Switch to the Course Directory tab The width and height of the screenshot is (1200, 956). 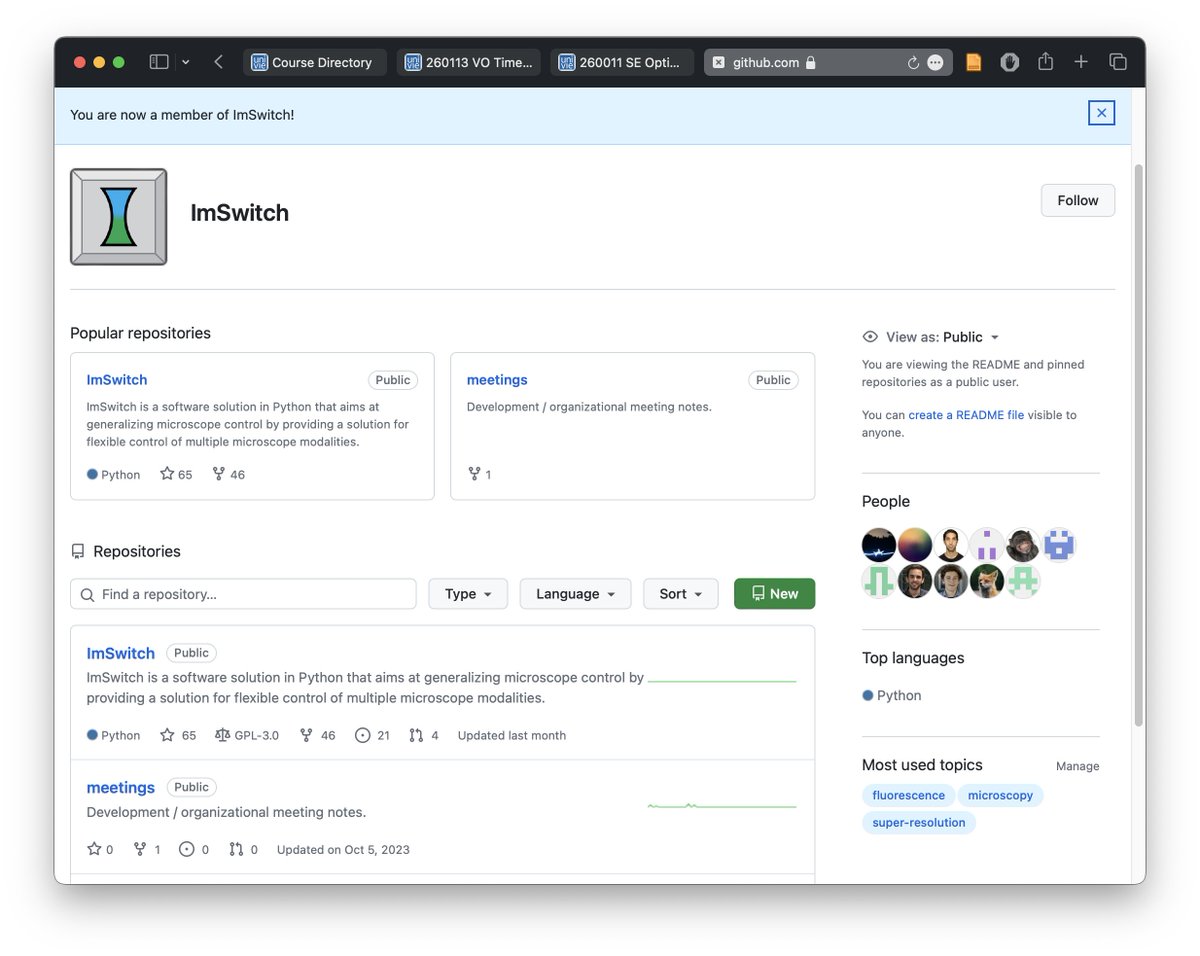(314, 61)
